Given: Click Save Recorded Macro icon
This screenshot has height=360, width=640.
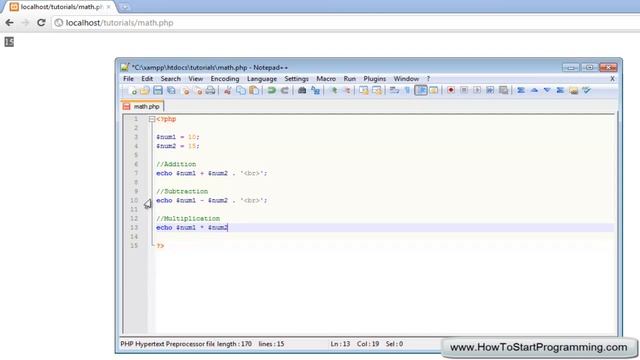Looking at the screenshot, I should (504, 91).
